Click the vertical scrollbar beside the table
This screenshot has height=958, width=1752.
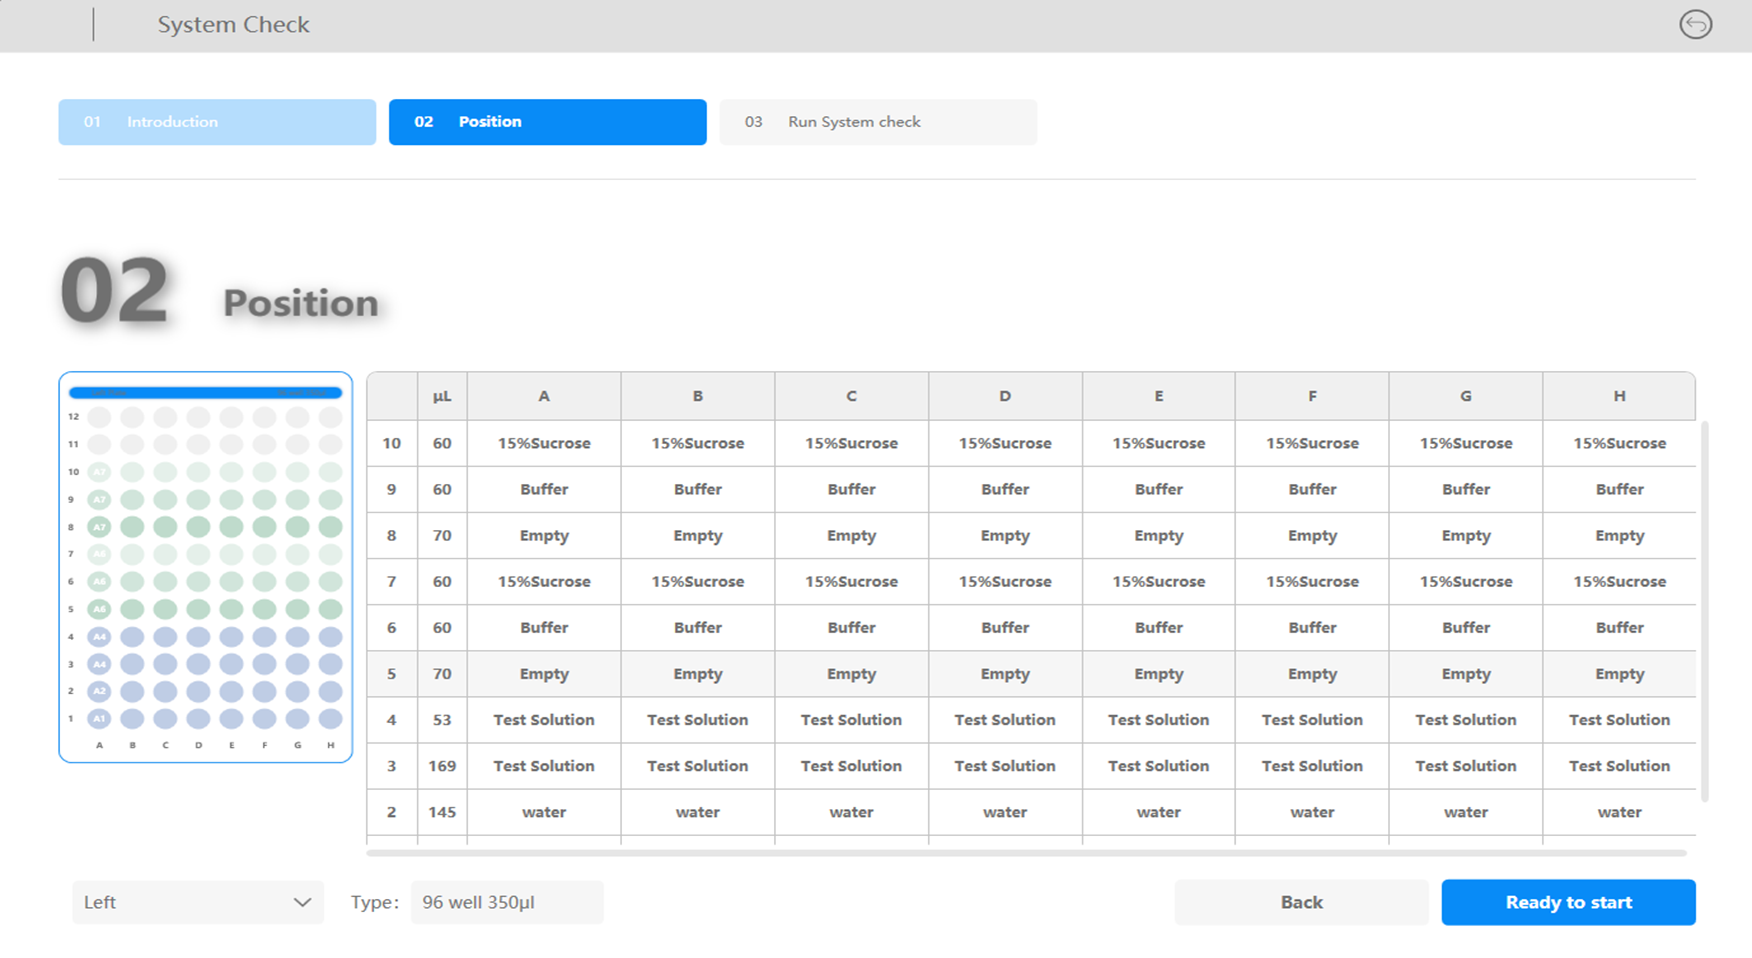click(1704, 610)
